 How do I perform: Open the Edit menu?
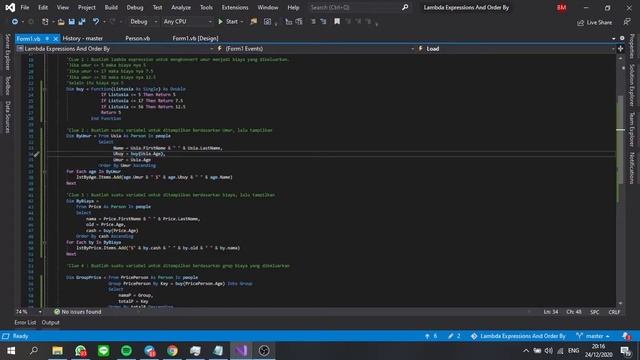43,7
